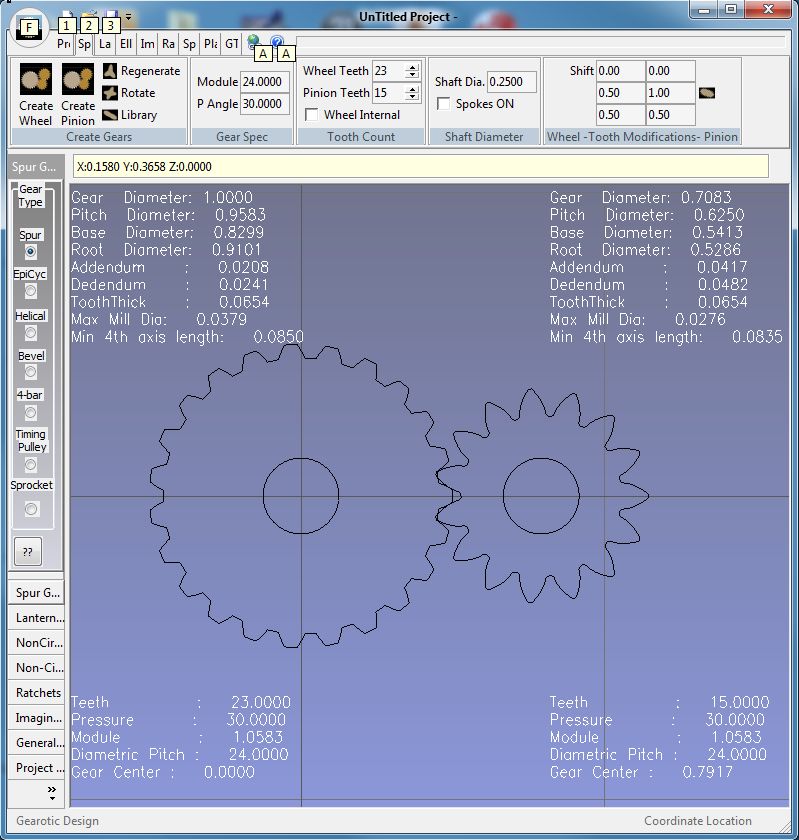This screenshot has height=840, width=799.
Task: Switch to the Ra ribbon tab
Action: [x=168, y=44]
